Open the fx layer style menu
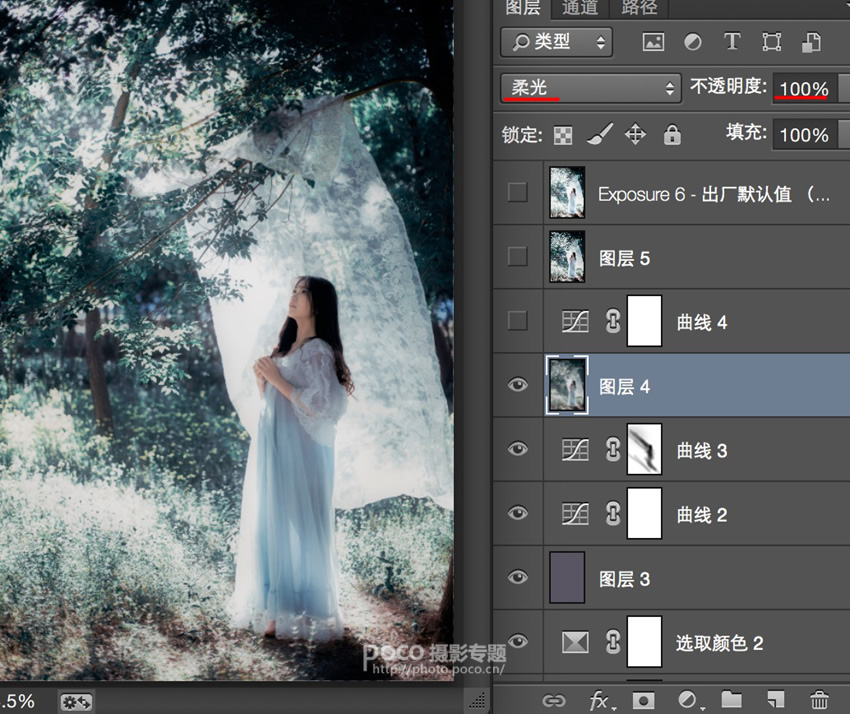Screen dimensions: 850x714 click(601, 700)
